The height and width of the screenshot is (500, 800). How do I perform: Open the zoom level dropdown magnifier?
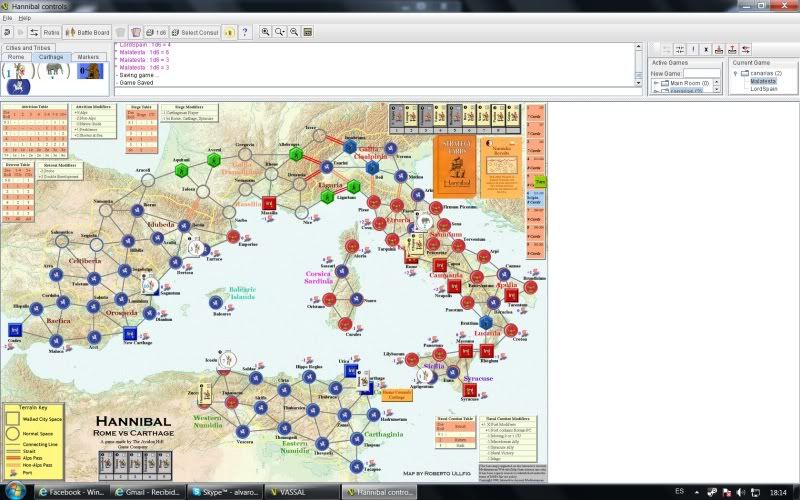(280, 32)
